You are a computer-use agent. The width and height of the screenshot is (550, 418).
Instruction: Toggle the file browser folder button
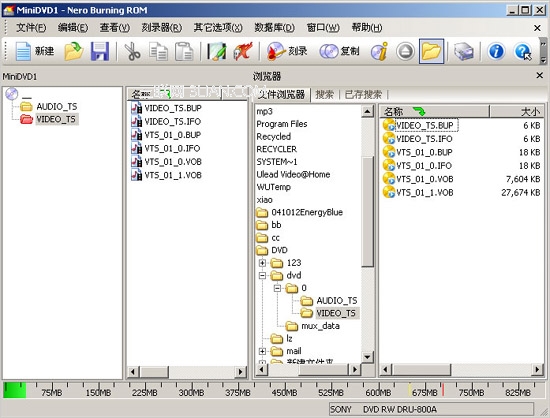pos(431,51)
